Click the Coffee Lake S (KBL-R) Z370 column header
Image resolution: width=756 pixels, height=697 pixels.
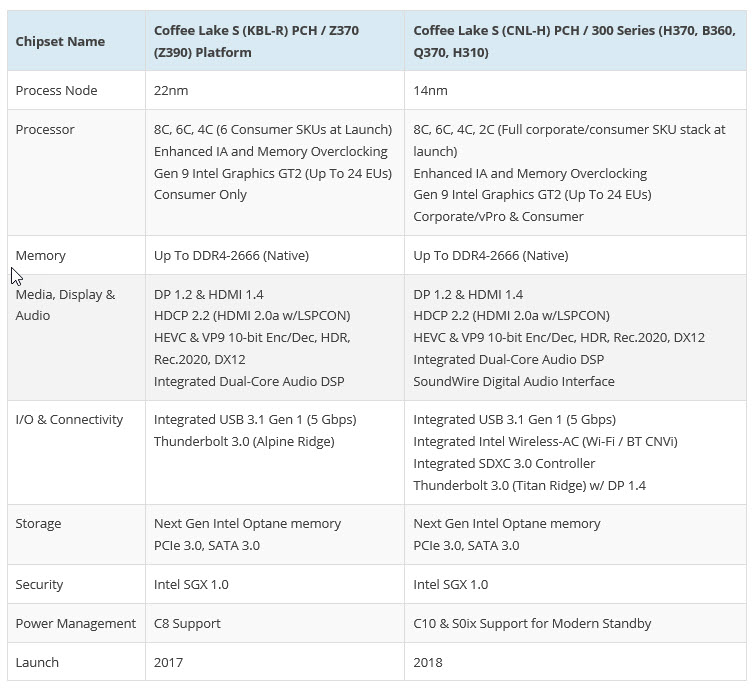point(256,41)
